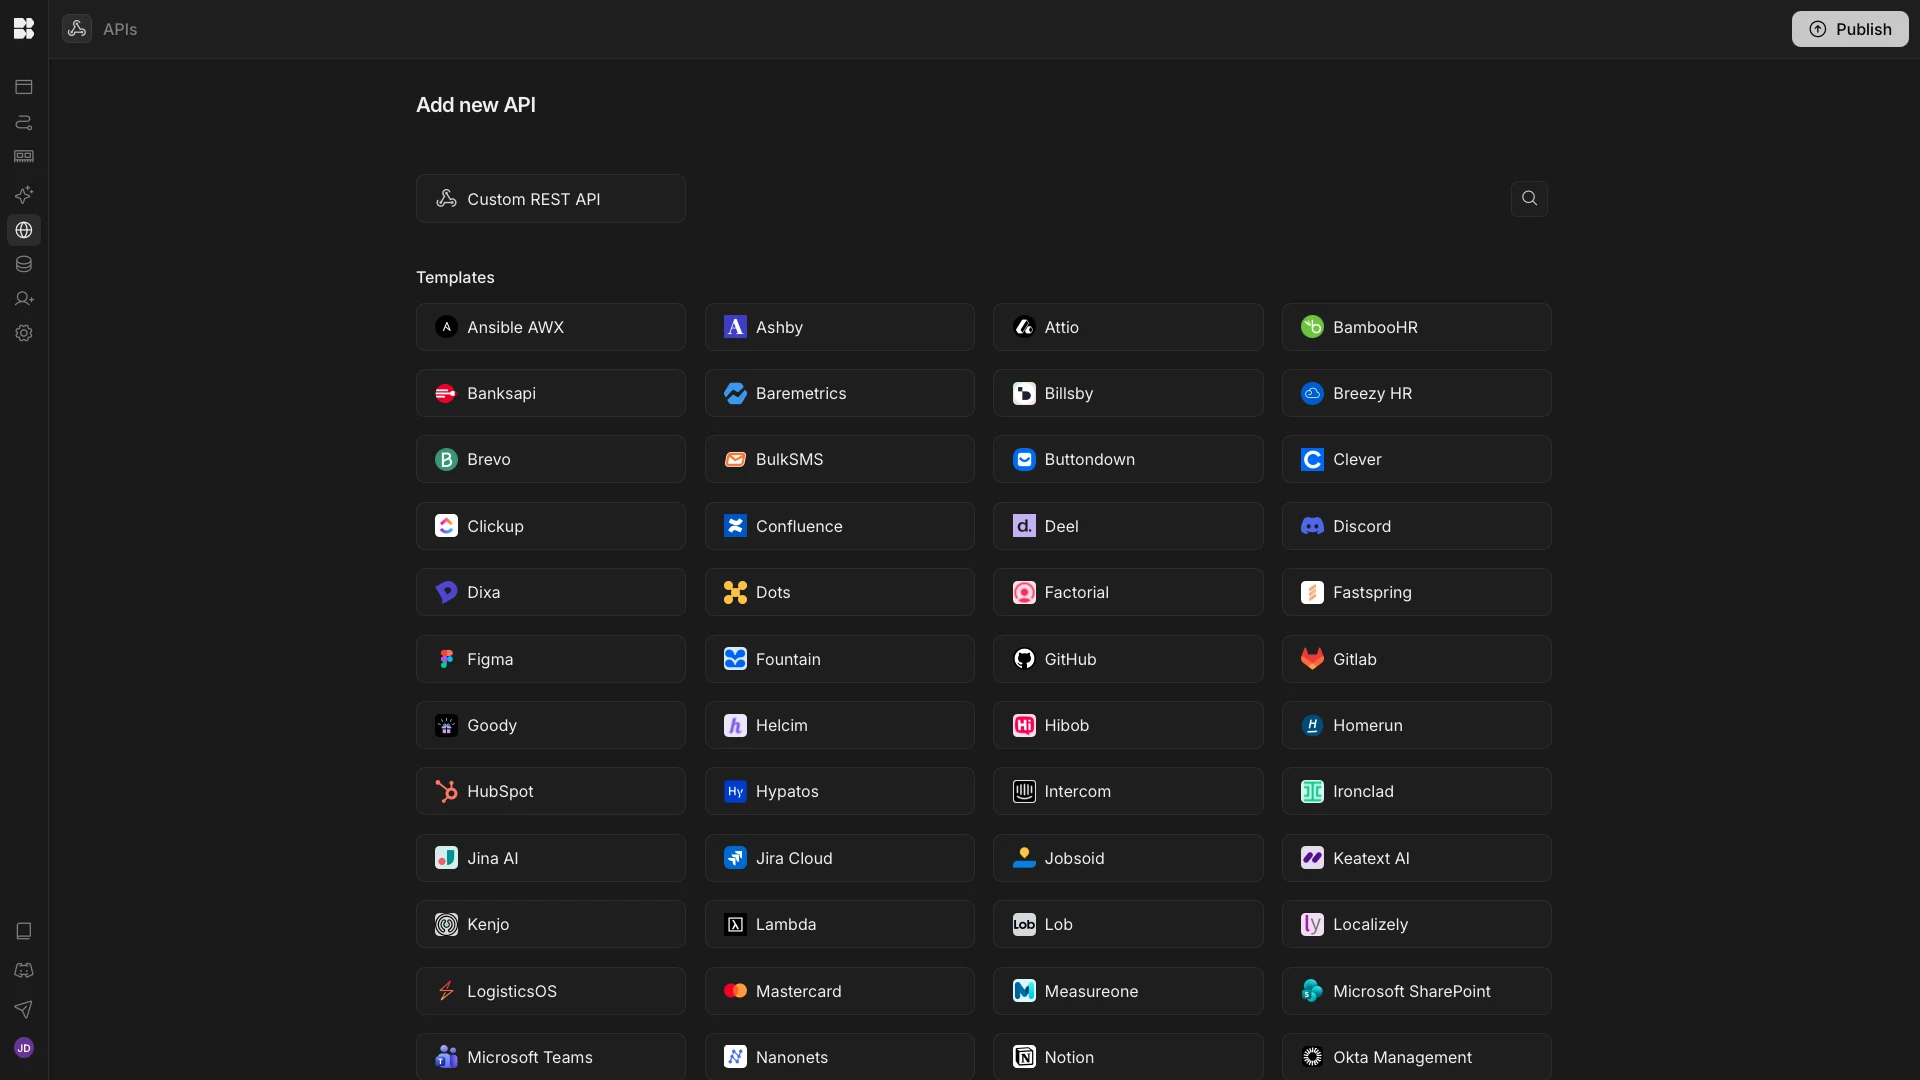Open the settings gear in sidebar
The height and width of the screenshot is (1080, 1920).
coord(24,333)
